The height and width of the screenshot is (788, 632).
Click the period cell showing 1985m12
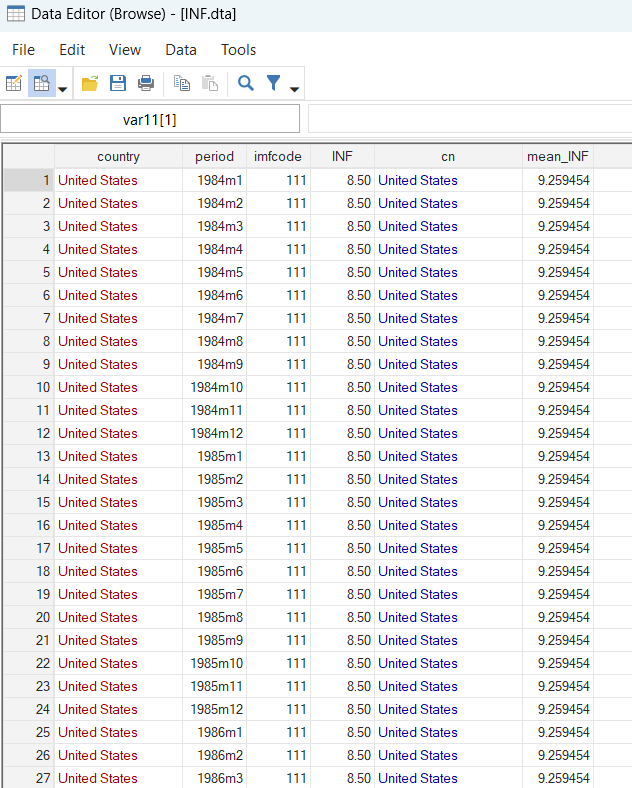214,709
